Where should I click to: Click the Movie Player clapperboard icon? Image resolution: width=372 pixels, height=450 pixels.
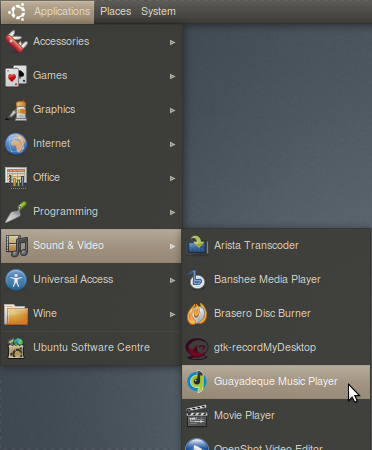(x=197, y=416)
